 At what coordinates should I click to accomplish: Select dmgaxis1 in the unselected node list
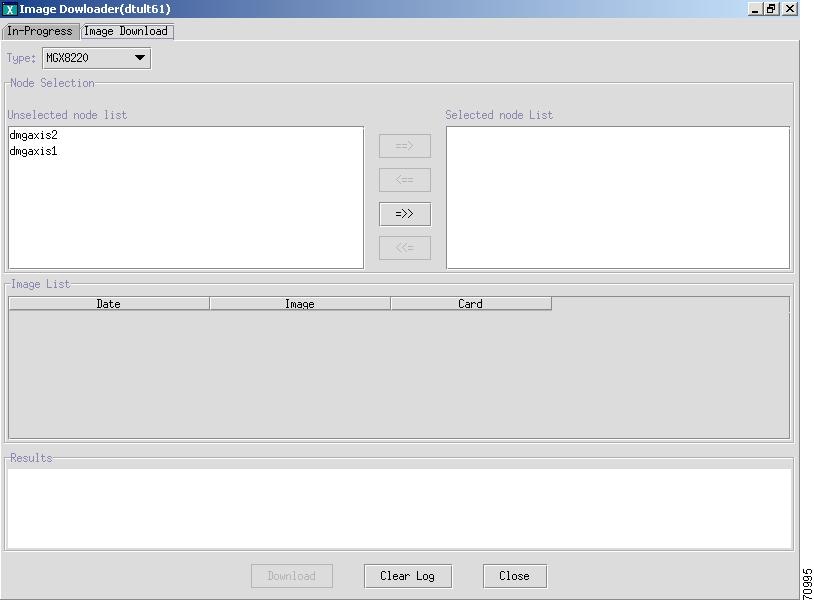coord(34,151)
